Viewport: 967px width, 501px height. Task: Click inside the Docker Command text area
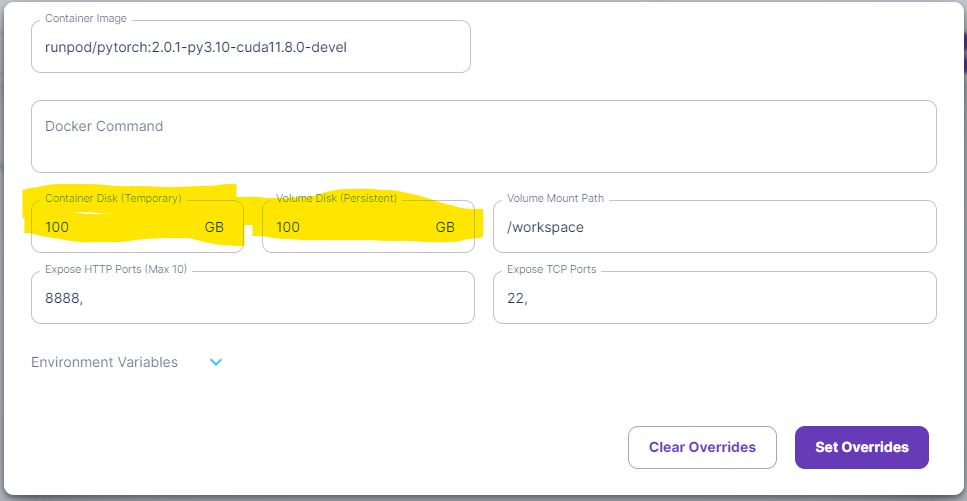click(484, 136)
